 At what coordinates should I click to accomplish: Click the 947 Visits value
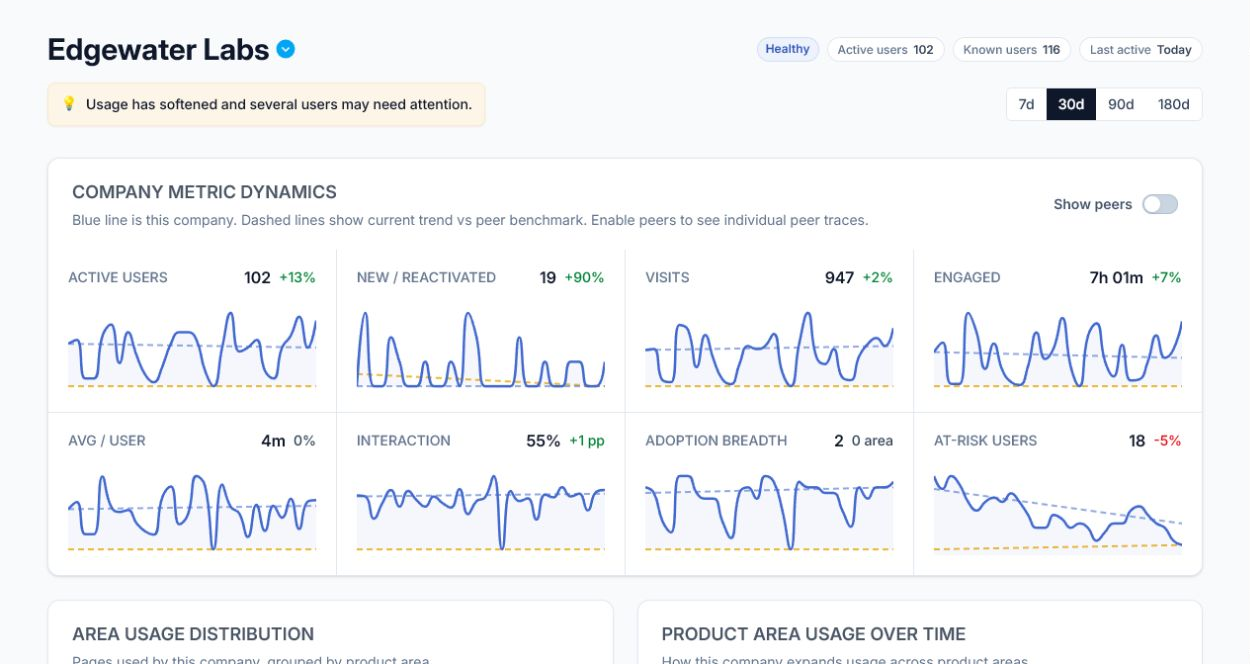point(839,277)
